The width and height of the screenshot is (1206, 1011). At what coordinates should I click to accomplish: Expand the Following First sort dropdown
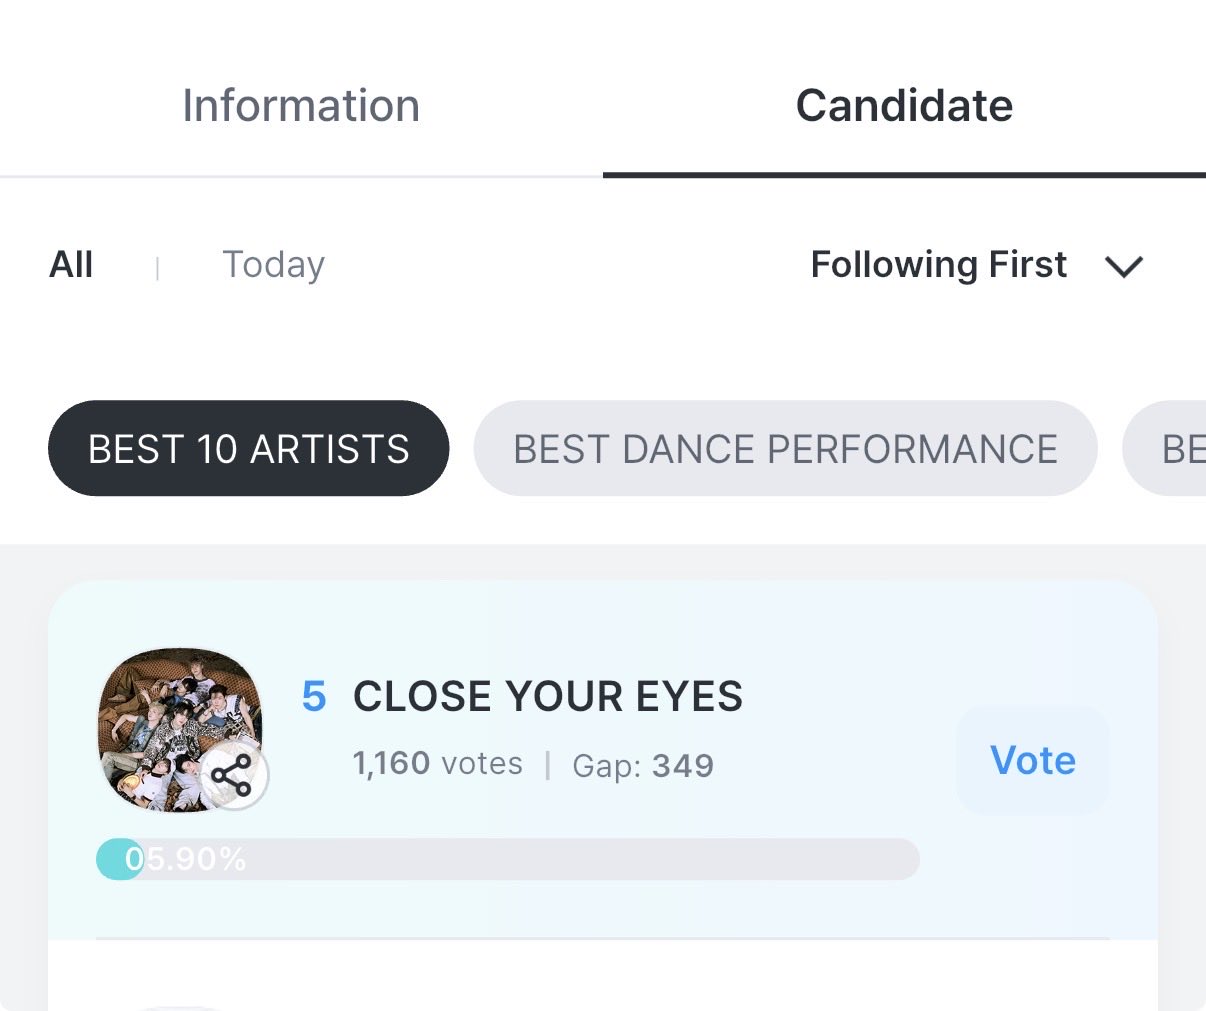point(938,265)
